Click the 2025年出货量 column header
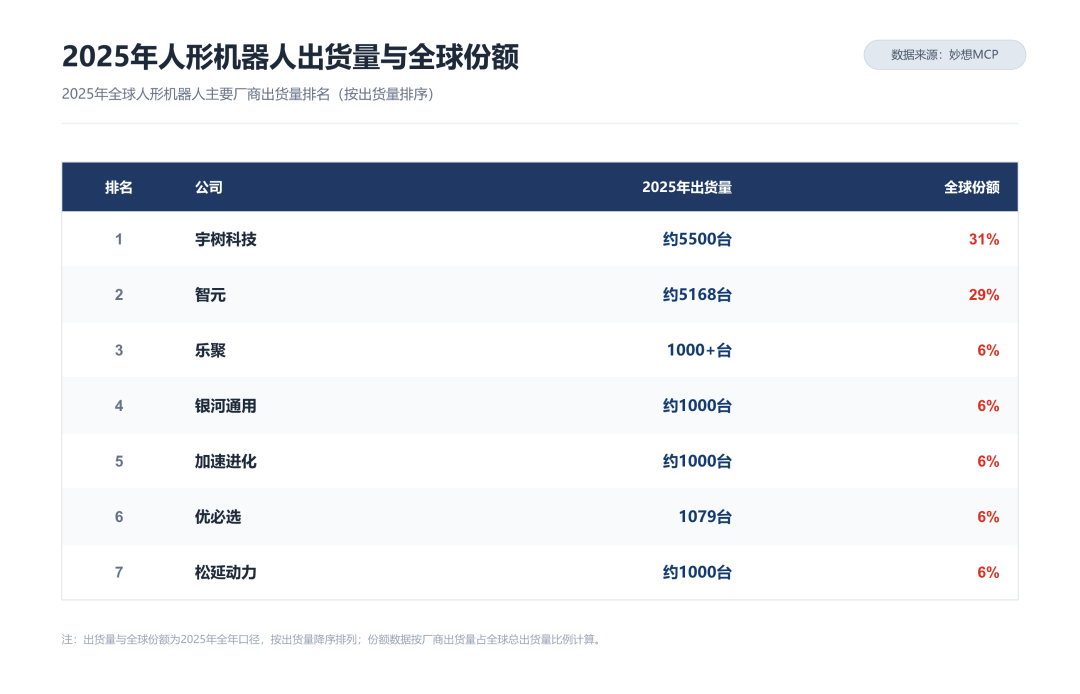 687,187
